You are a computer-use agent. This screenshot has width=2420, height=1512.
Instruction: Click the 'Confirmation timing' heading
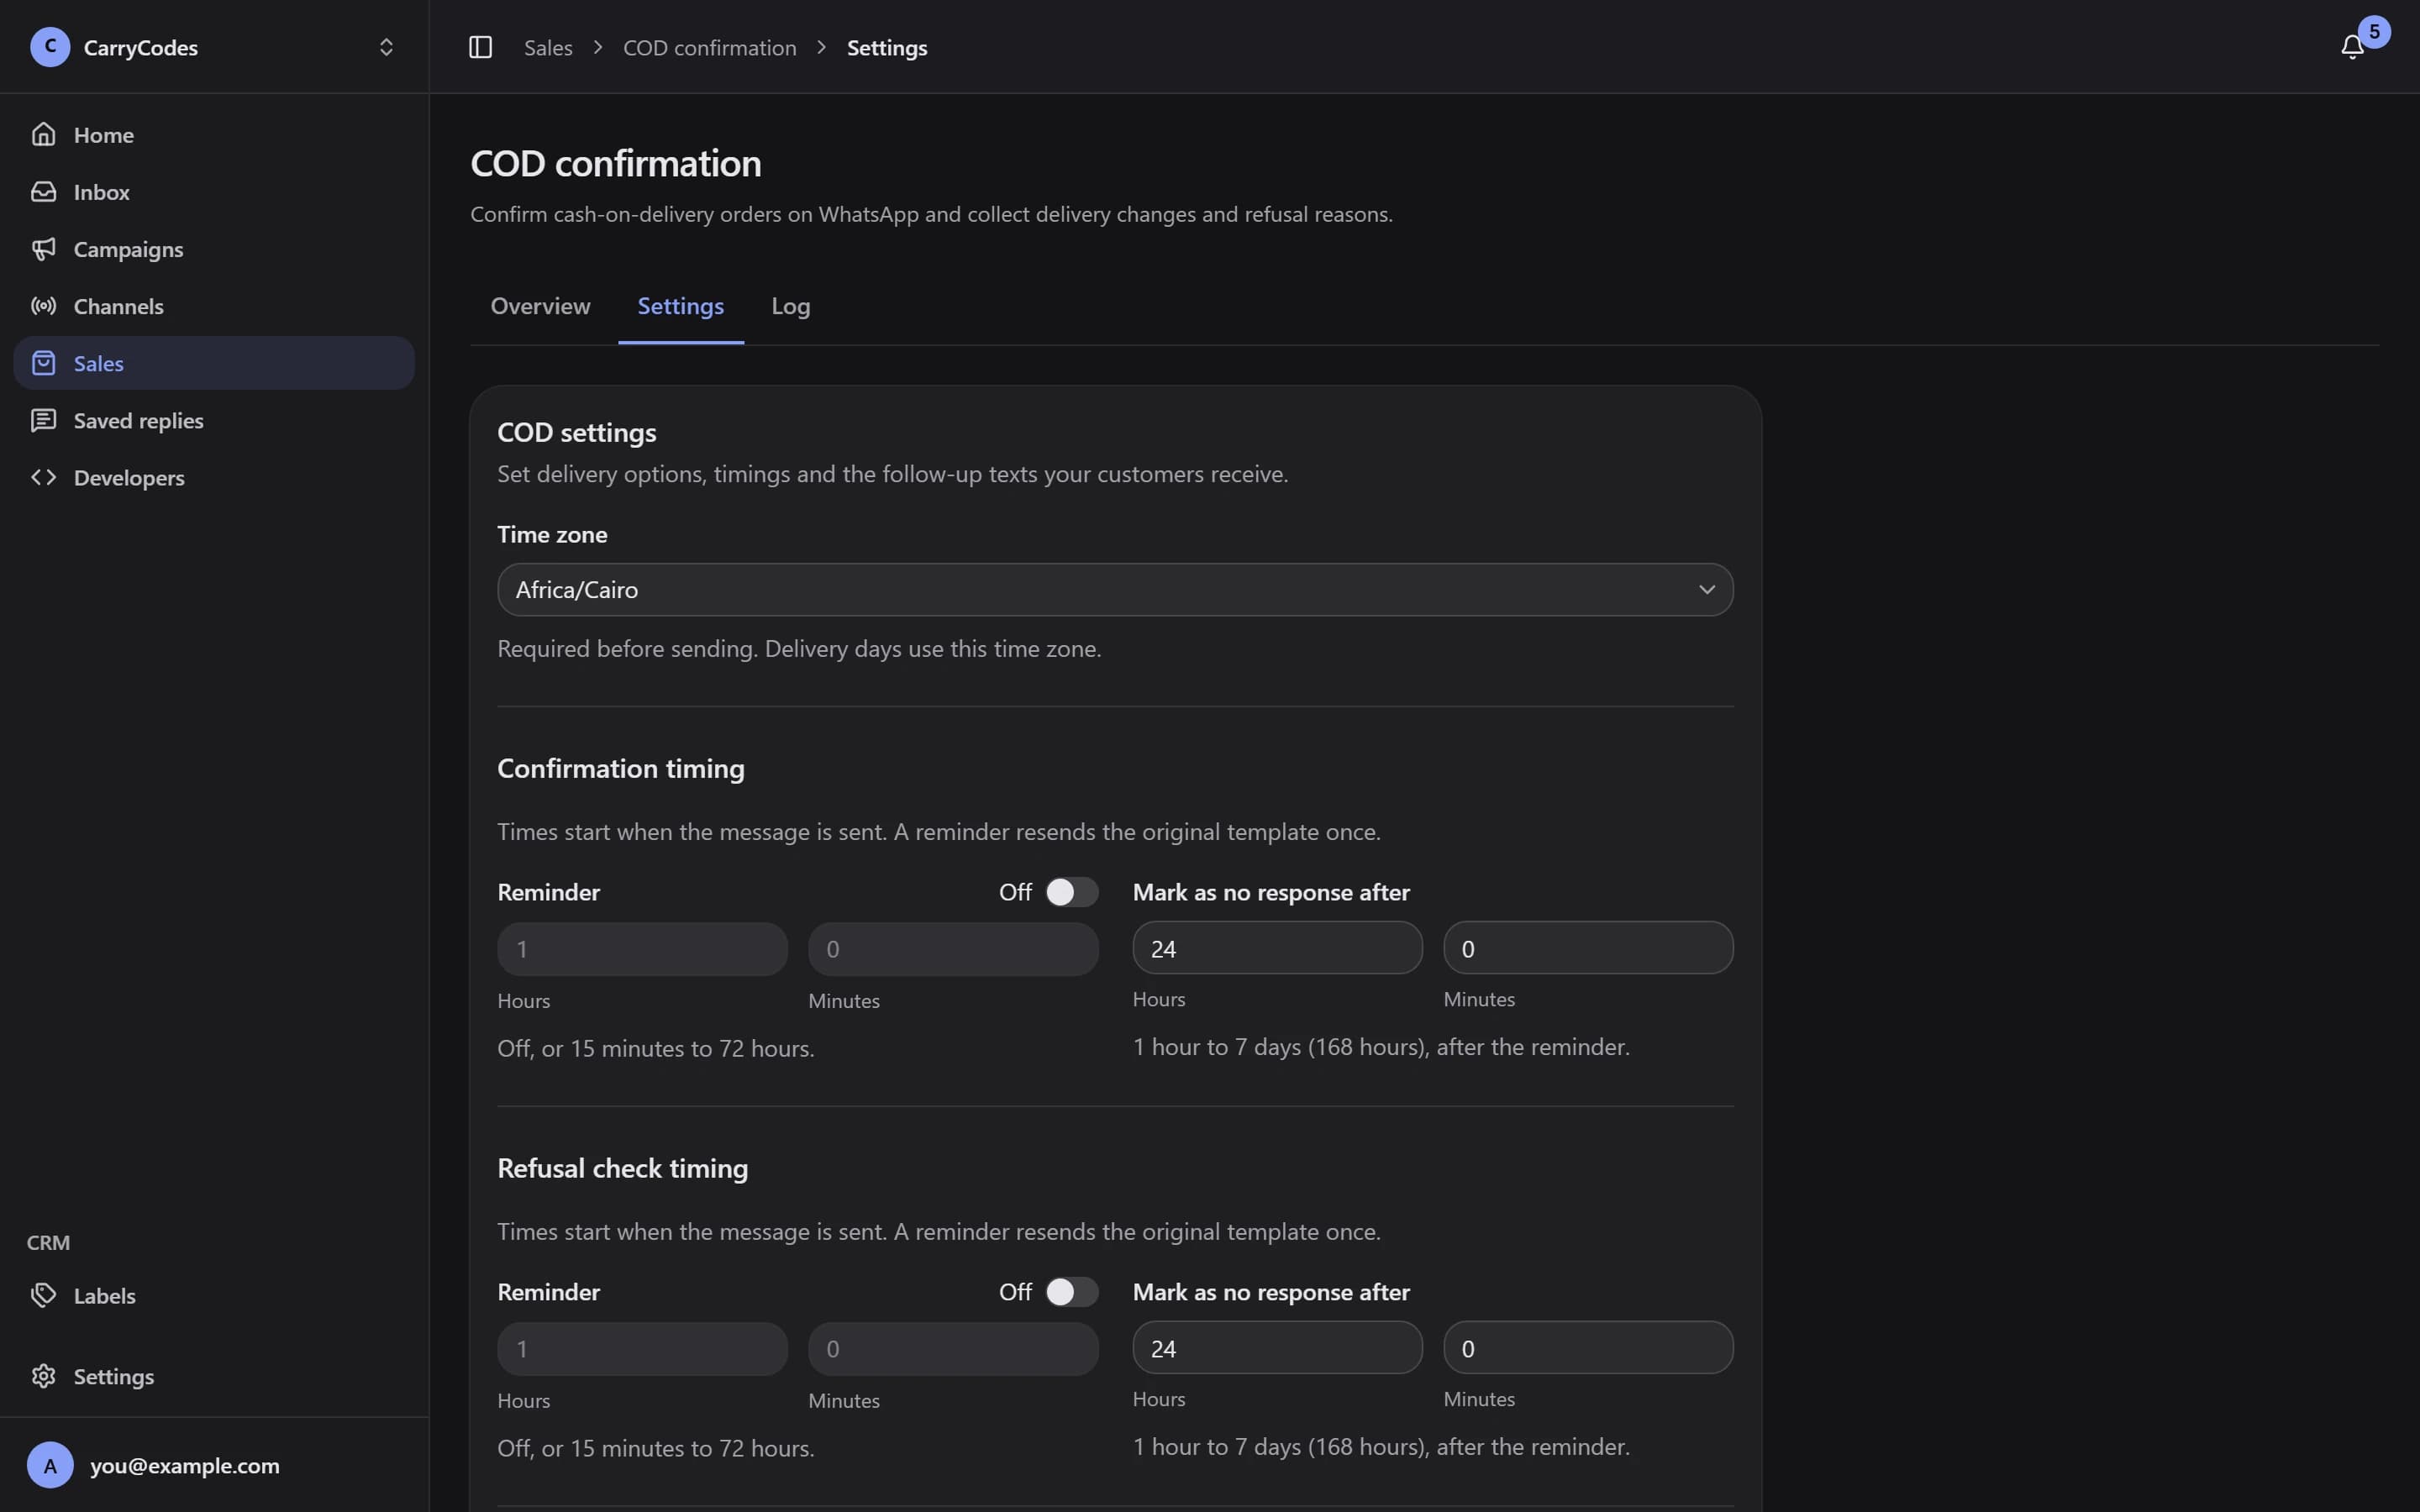pyautogui.click(x=621, y=768)
